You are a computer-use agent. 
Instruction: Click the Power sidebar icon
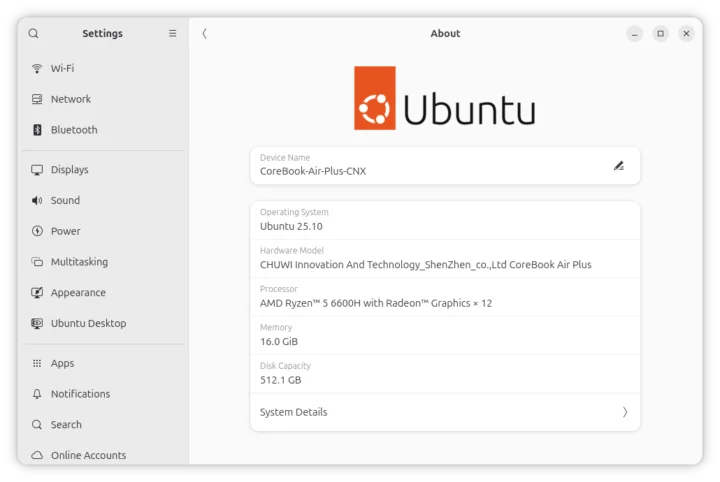37,231
